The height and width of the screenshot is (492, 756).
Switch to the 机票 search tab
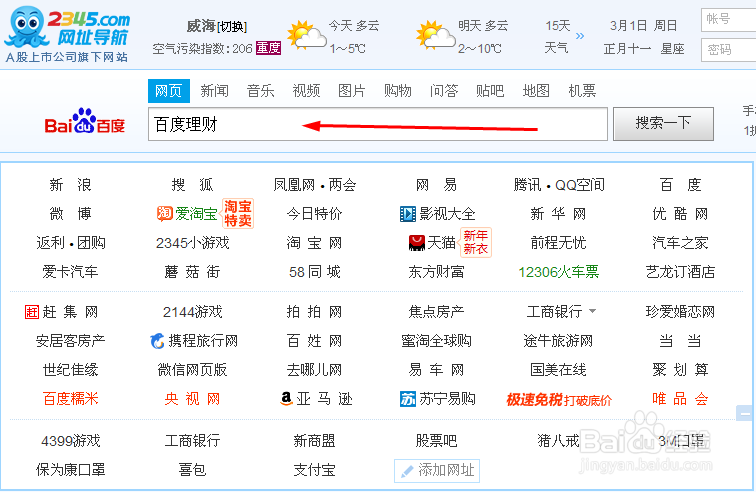582,91
